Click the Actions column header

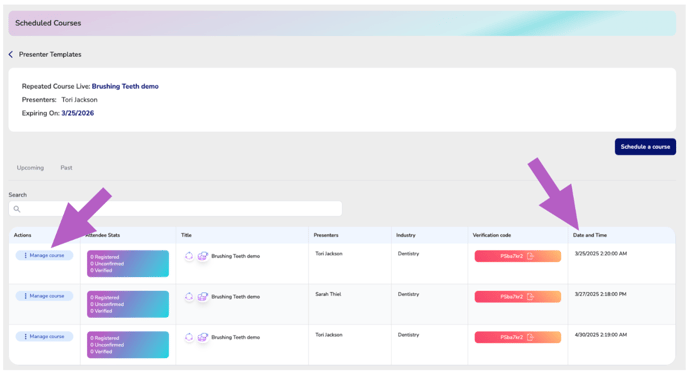point(22,235)
